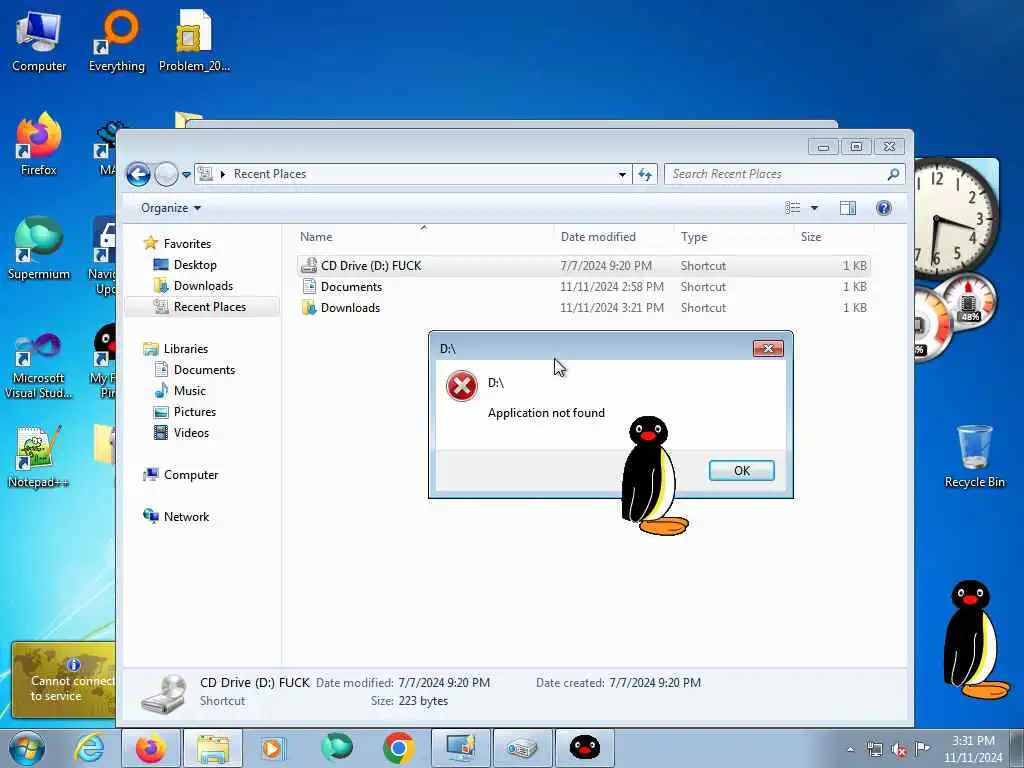Launch the Supermium desktop shortcut
The image size is (1024, 768).
coord(39,249)
